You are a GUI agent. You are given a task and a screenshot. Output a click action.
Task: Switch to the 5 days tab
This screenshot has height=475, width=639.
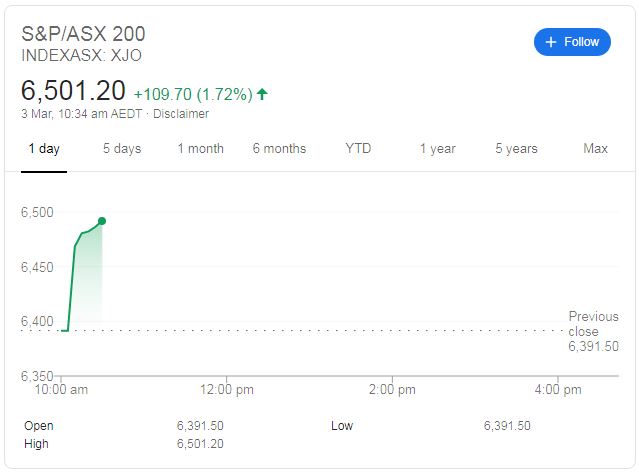[x=122, y=149]
